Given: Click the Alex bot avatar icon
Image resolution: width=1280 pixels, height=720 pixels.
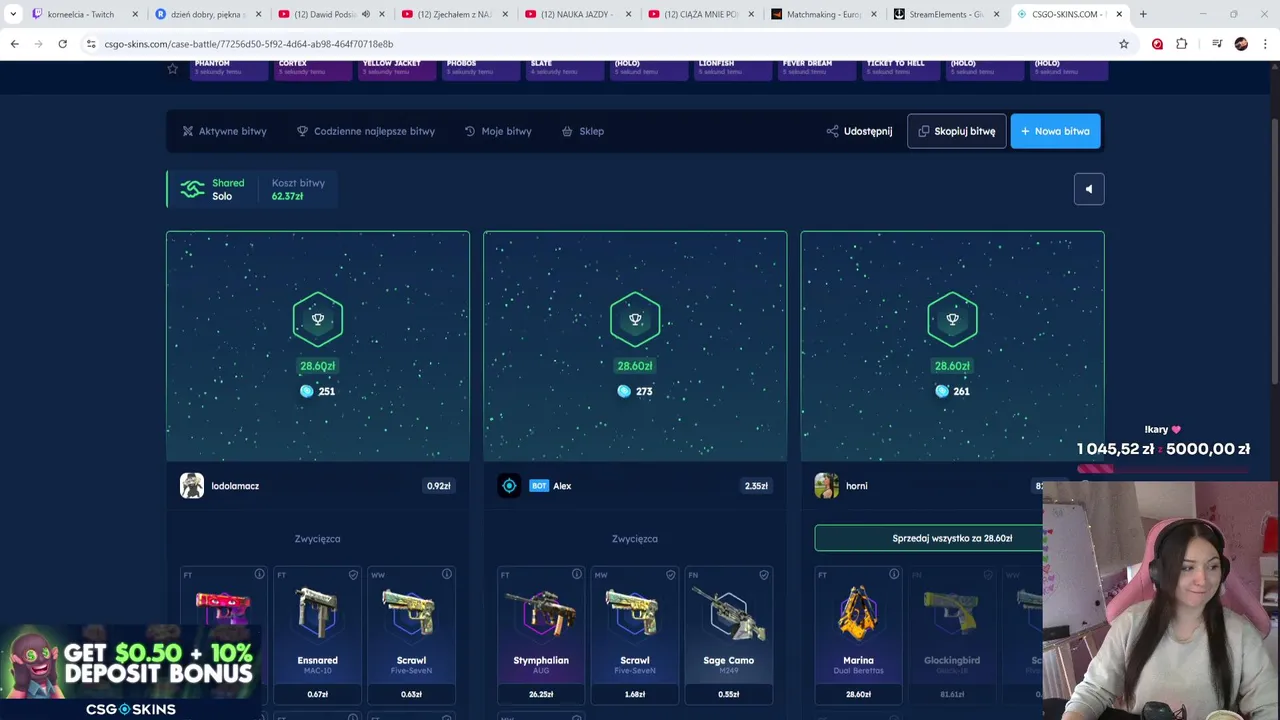Looking at the screenshot, I should [509, 486].
